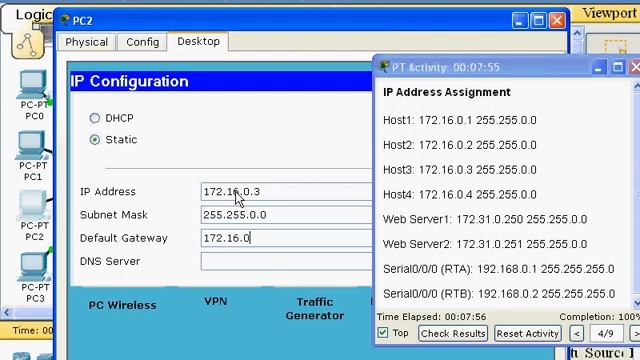This screenshot has height=360, width=640.
Task: Click the IP Address Assignment heading
Action: pyautogui.click(x=447, y=92)
